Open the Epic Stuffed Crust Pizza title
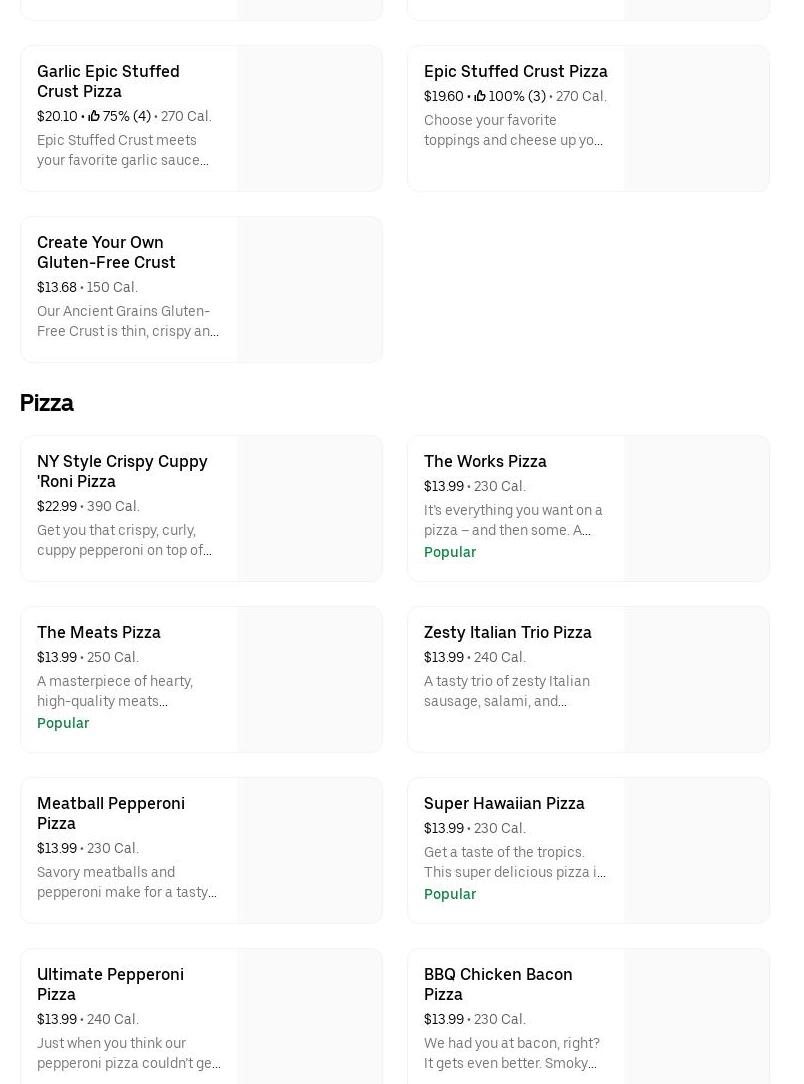Image resolution: width=804 pixels, height=1084 pixels. coord(515,71)
